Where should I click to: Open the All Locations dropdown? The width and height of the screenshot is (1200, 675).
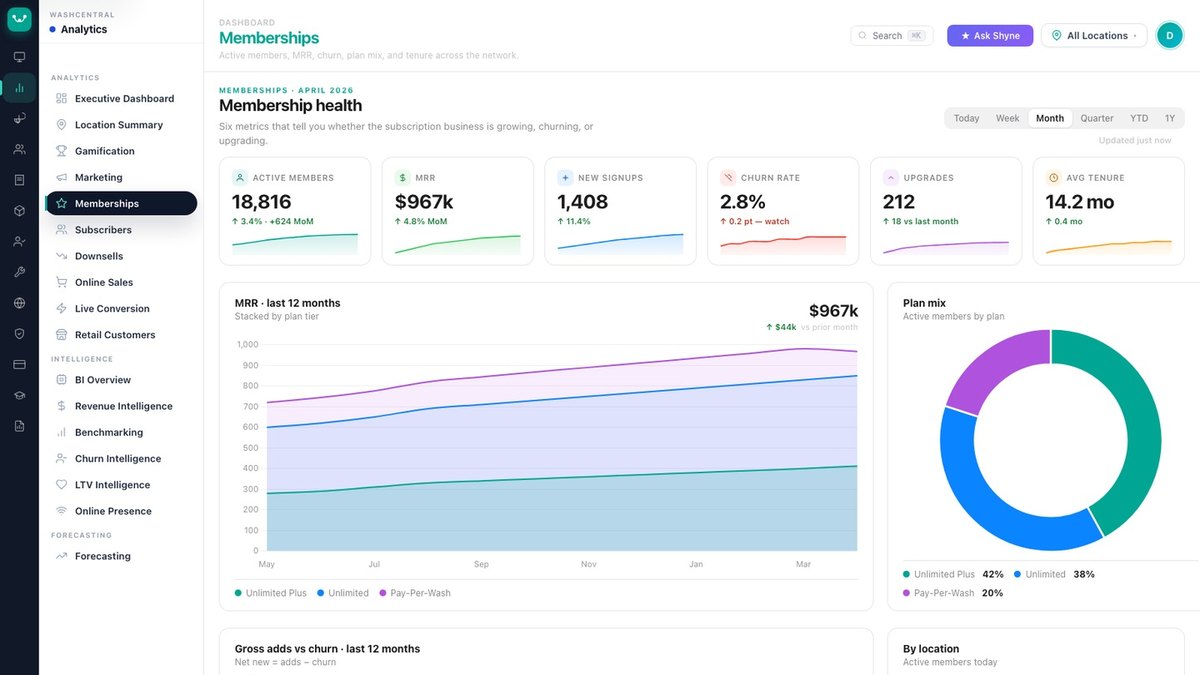pos(1094,36)
